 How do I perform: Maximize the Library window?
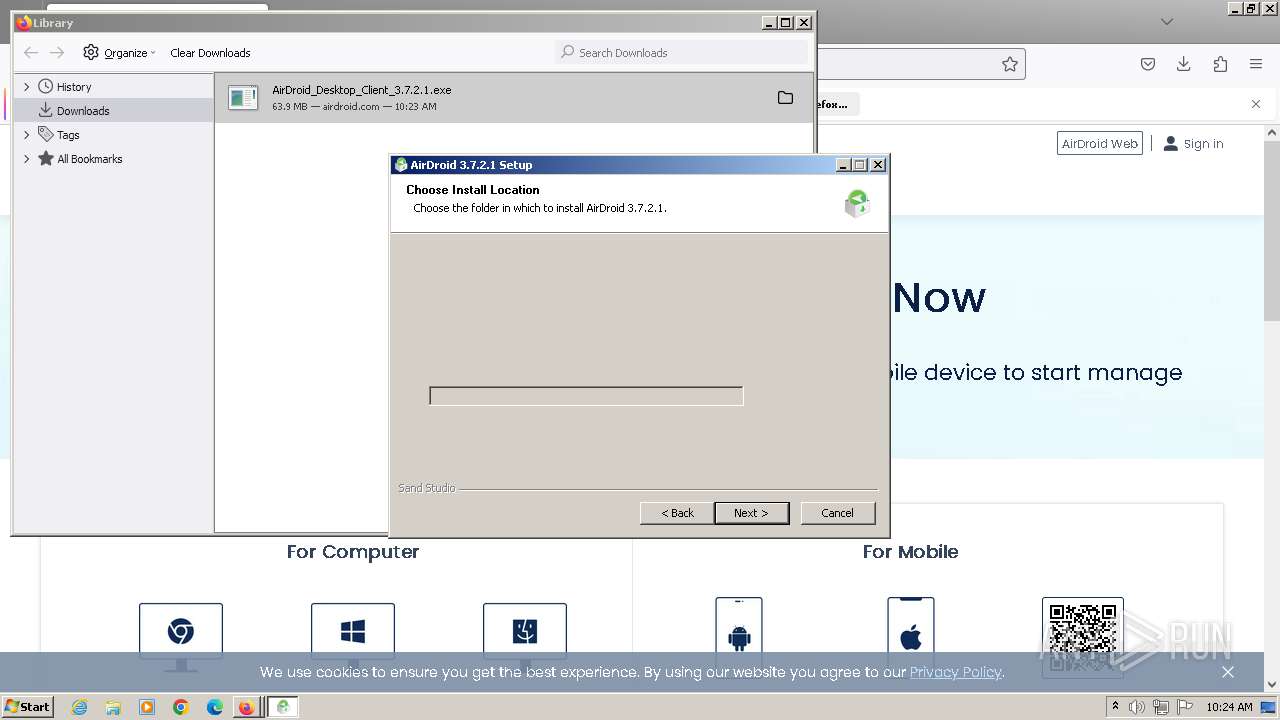(x=786, y=22)
